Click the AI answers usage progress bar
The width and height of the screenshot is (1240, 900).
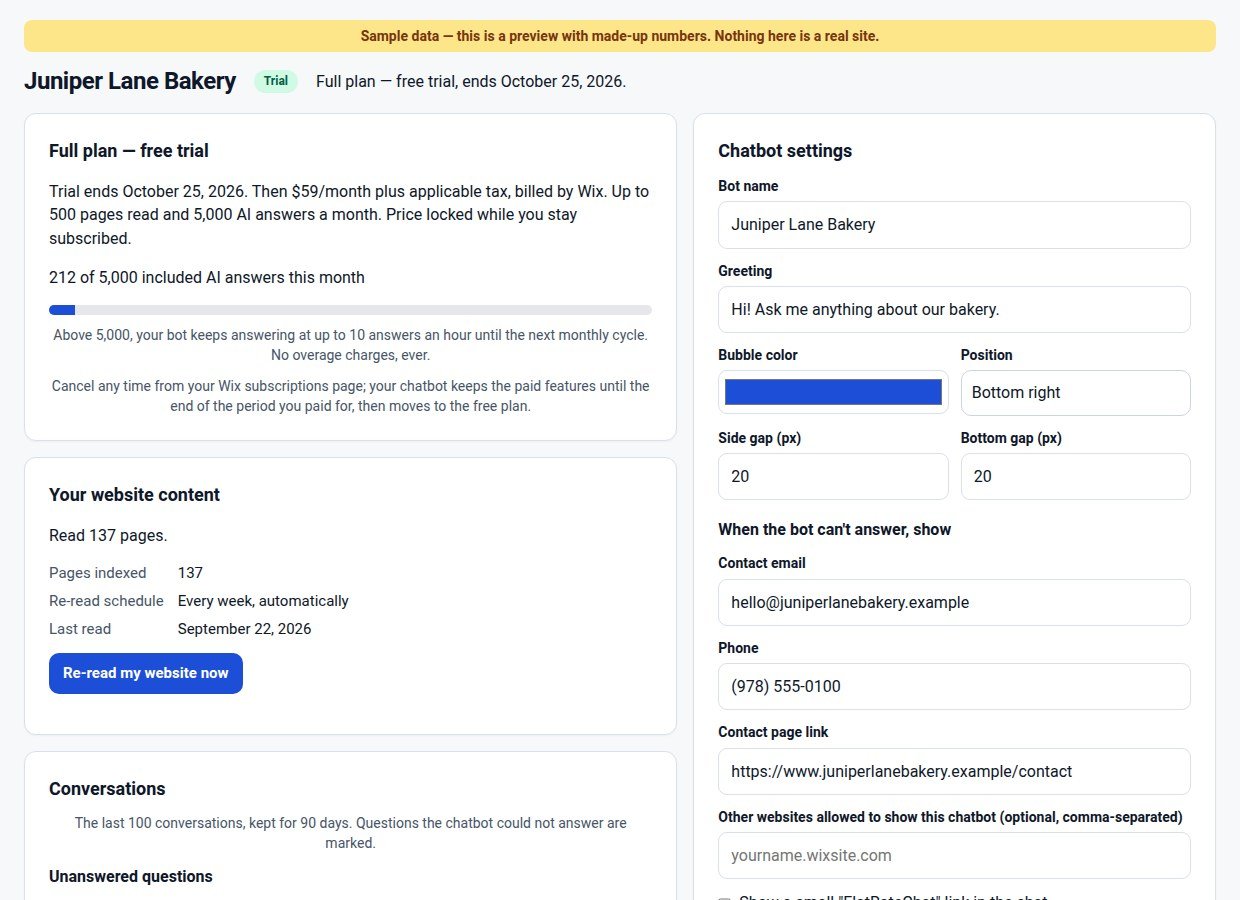point(350,310)
